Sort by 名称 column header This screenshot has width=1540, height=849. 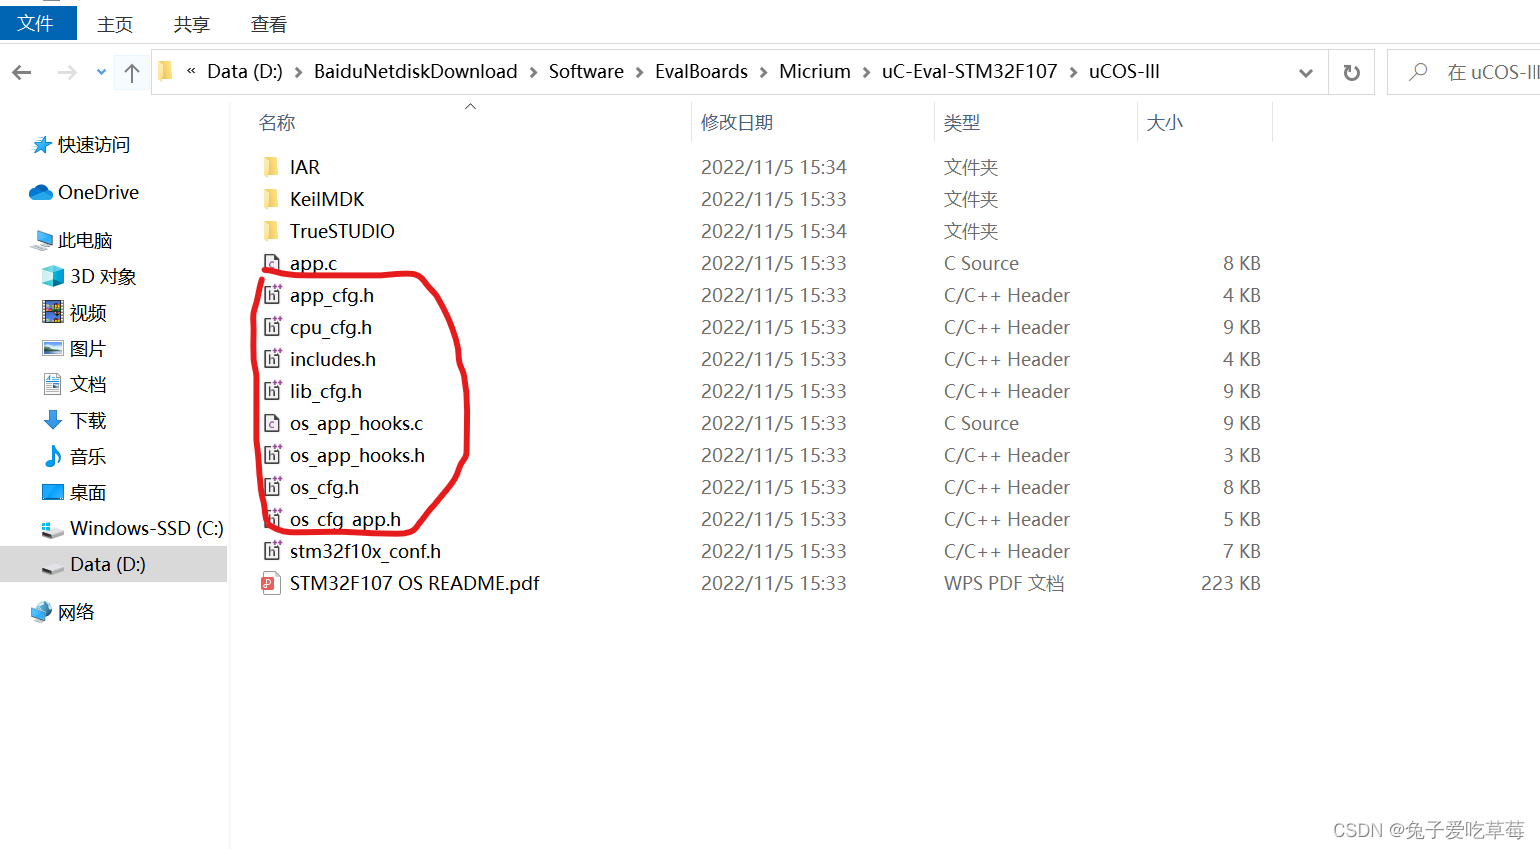point(277,122)
